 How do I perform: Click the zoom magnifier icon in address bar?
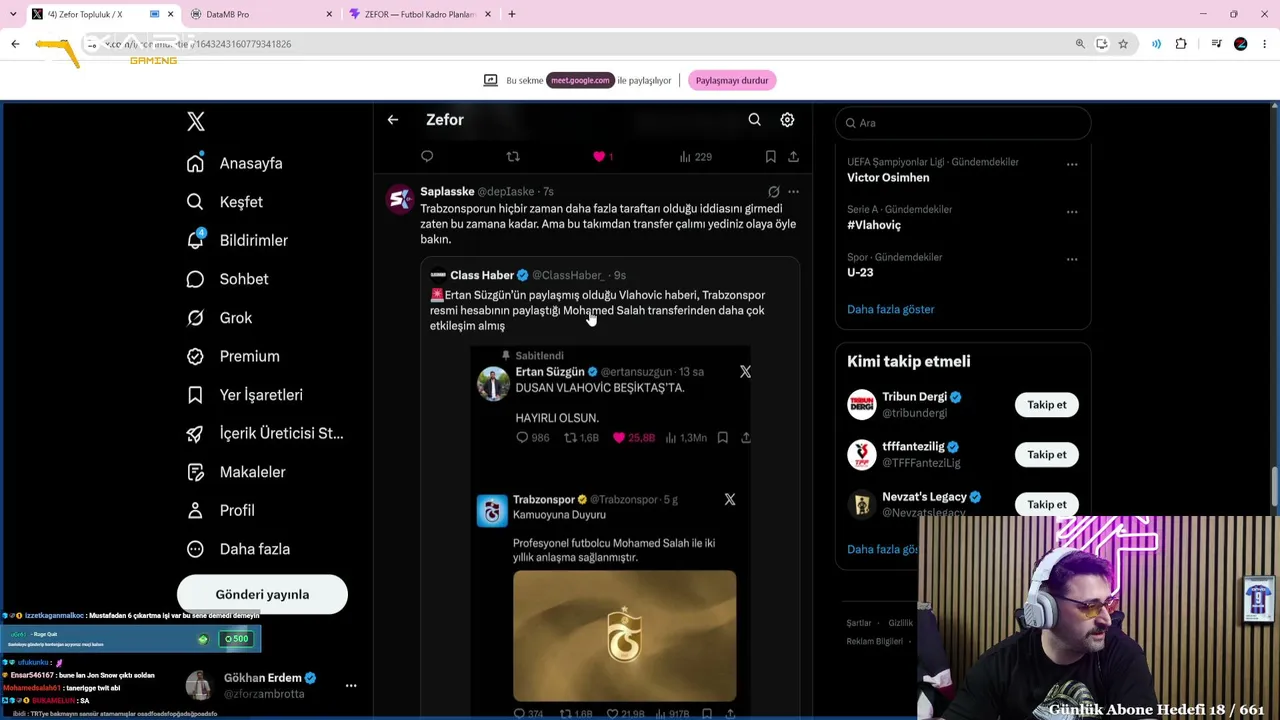(1080, 44)
